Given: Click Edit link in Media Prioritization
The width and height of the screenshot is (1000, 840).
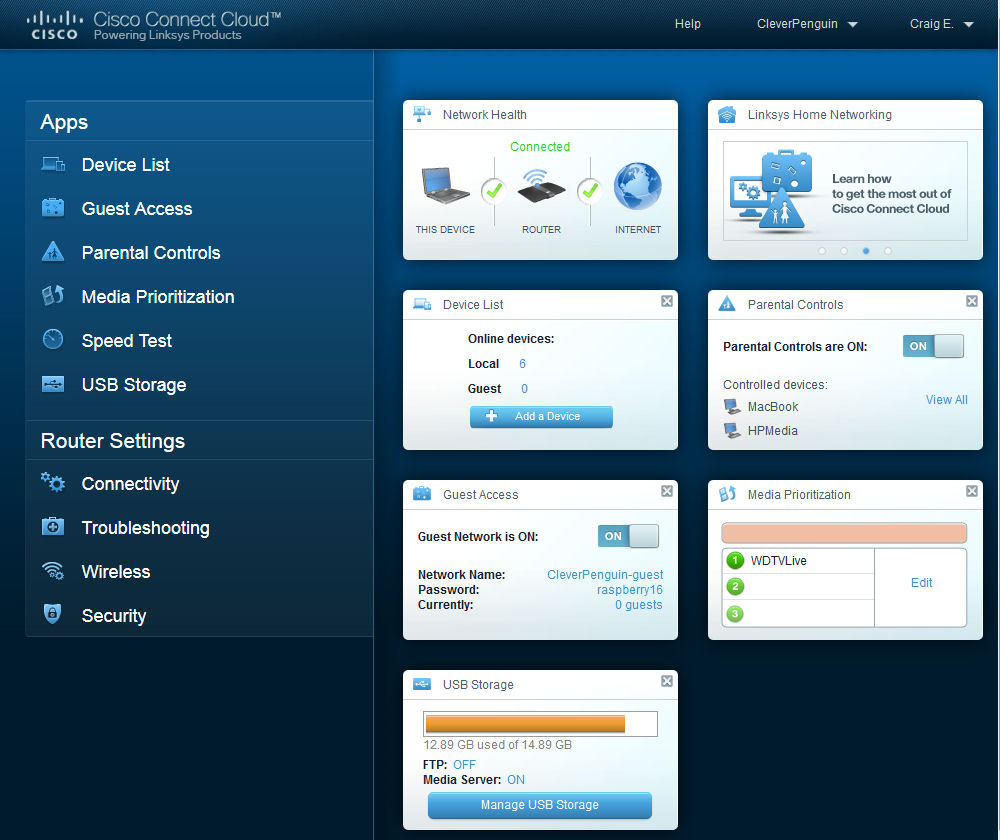Looking at the screenshot, I should [x=921, y=582].
